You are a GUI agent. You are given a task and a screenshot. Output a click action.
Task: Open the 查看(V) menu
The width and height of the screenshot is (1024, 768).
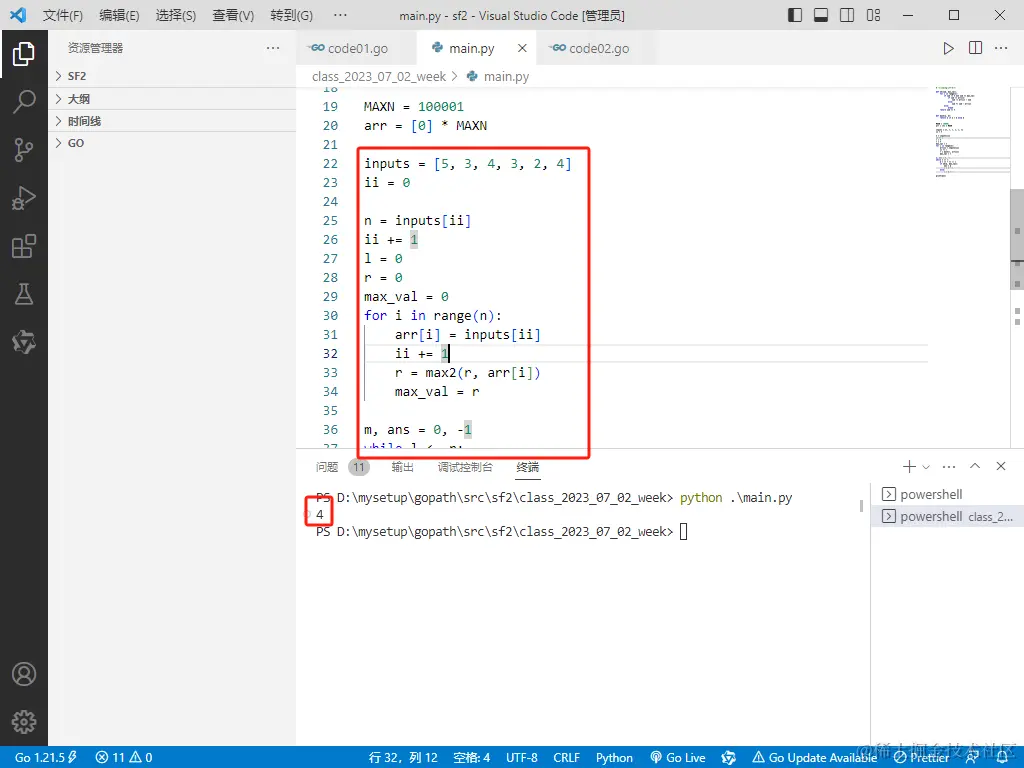point(233,15)
